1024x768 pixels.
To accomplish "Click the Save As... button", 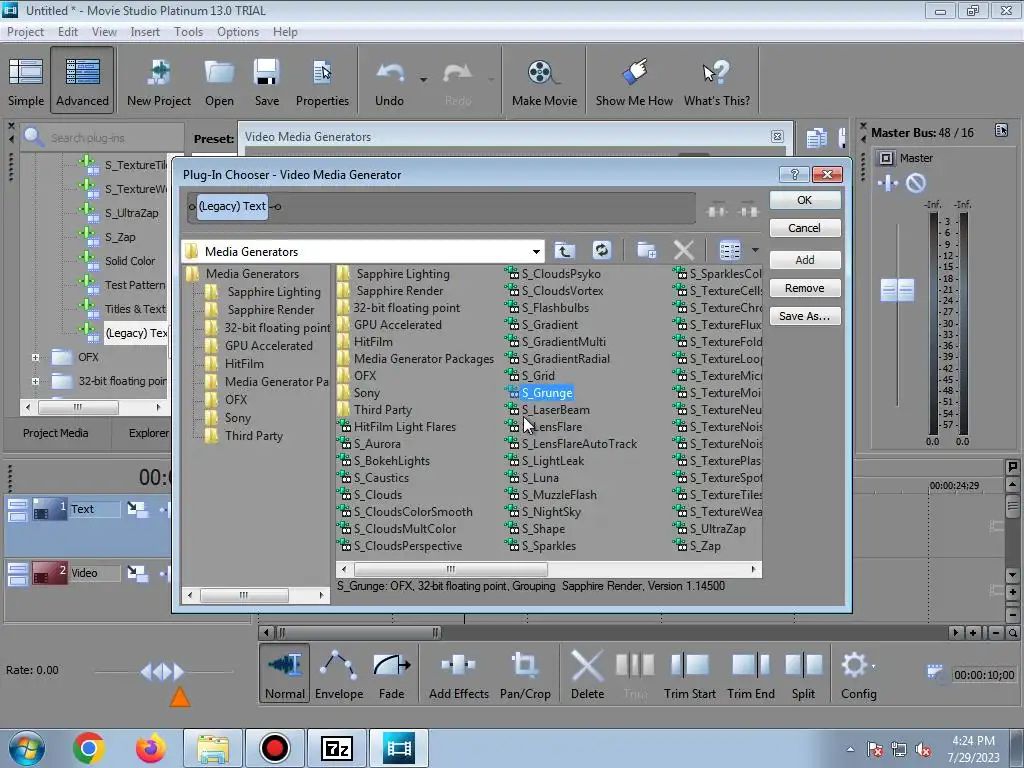I will point(805,316).
